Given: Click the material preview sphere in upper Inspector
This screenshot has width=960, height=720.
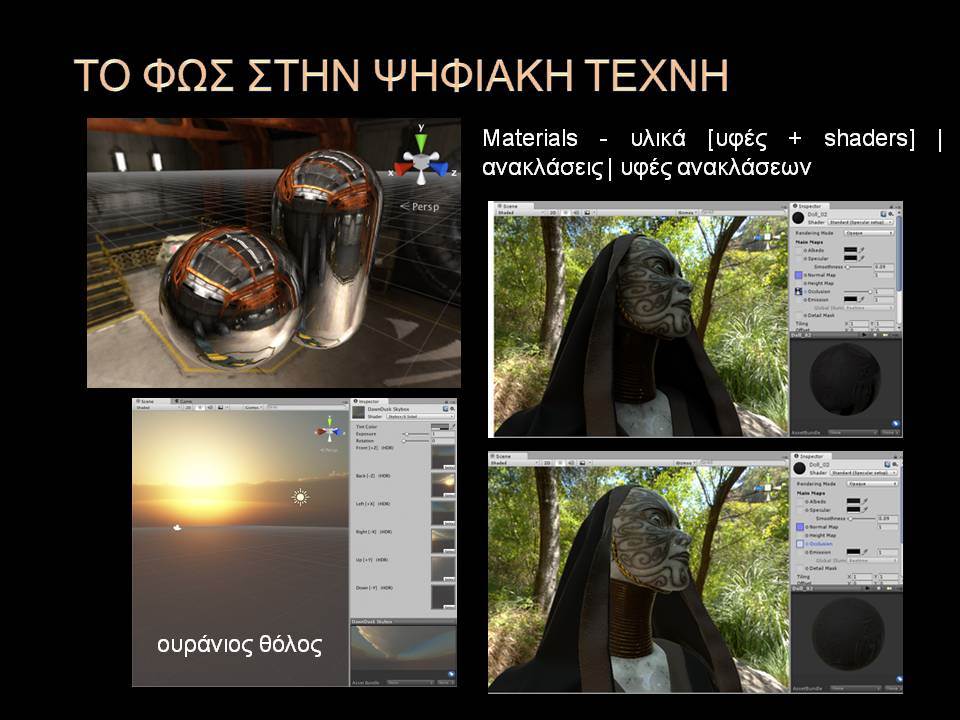Looking at the screenshot, I should tap(846, 378).
